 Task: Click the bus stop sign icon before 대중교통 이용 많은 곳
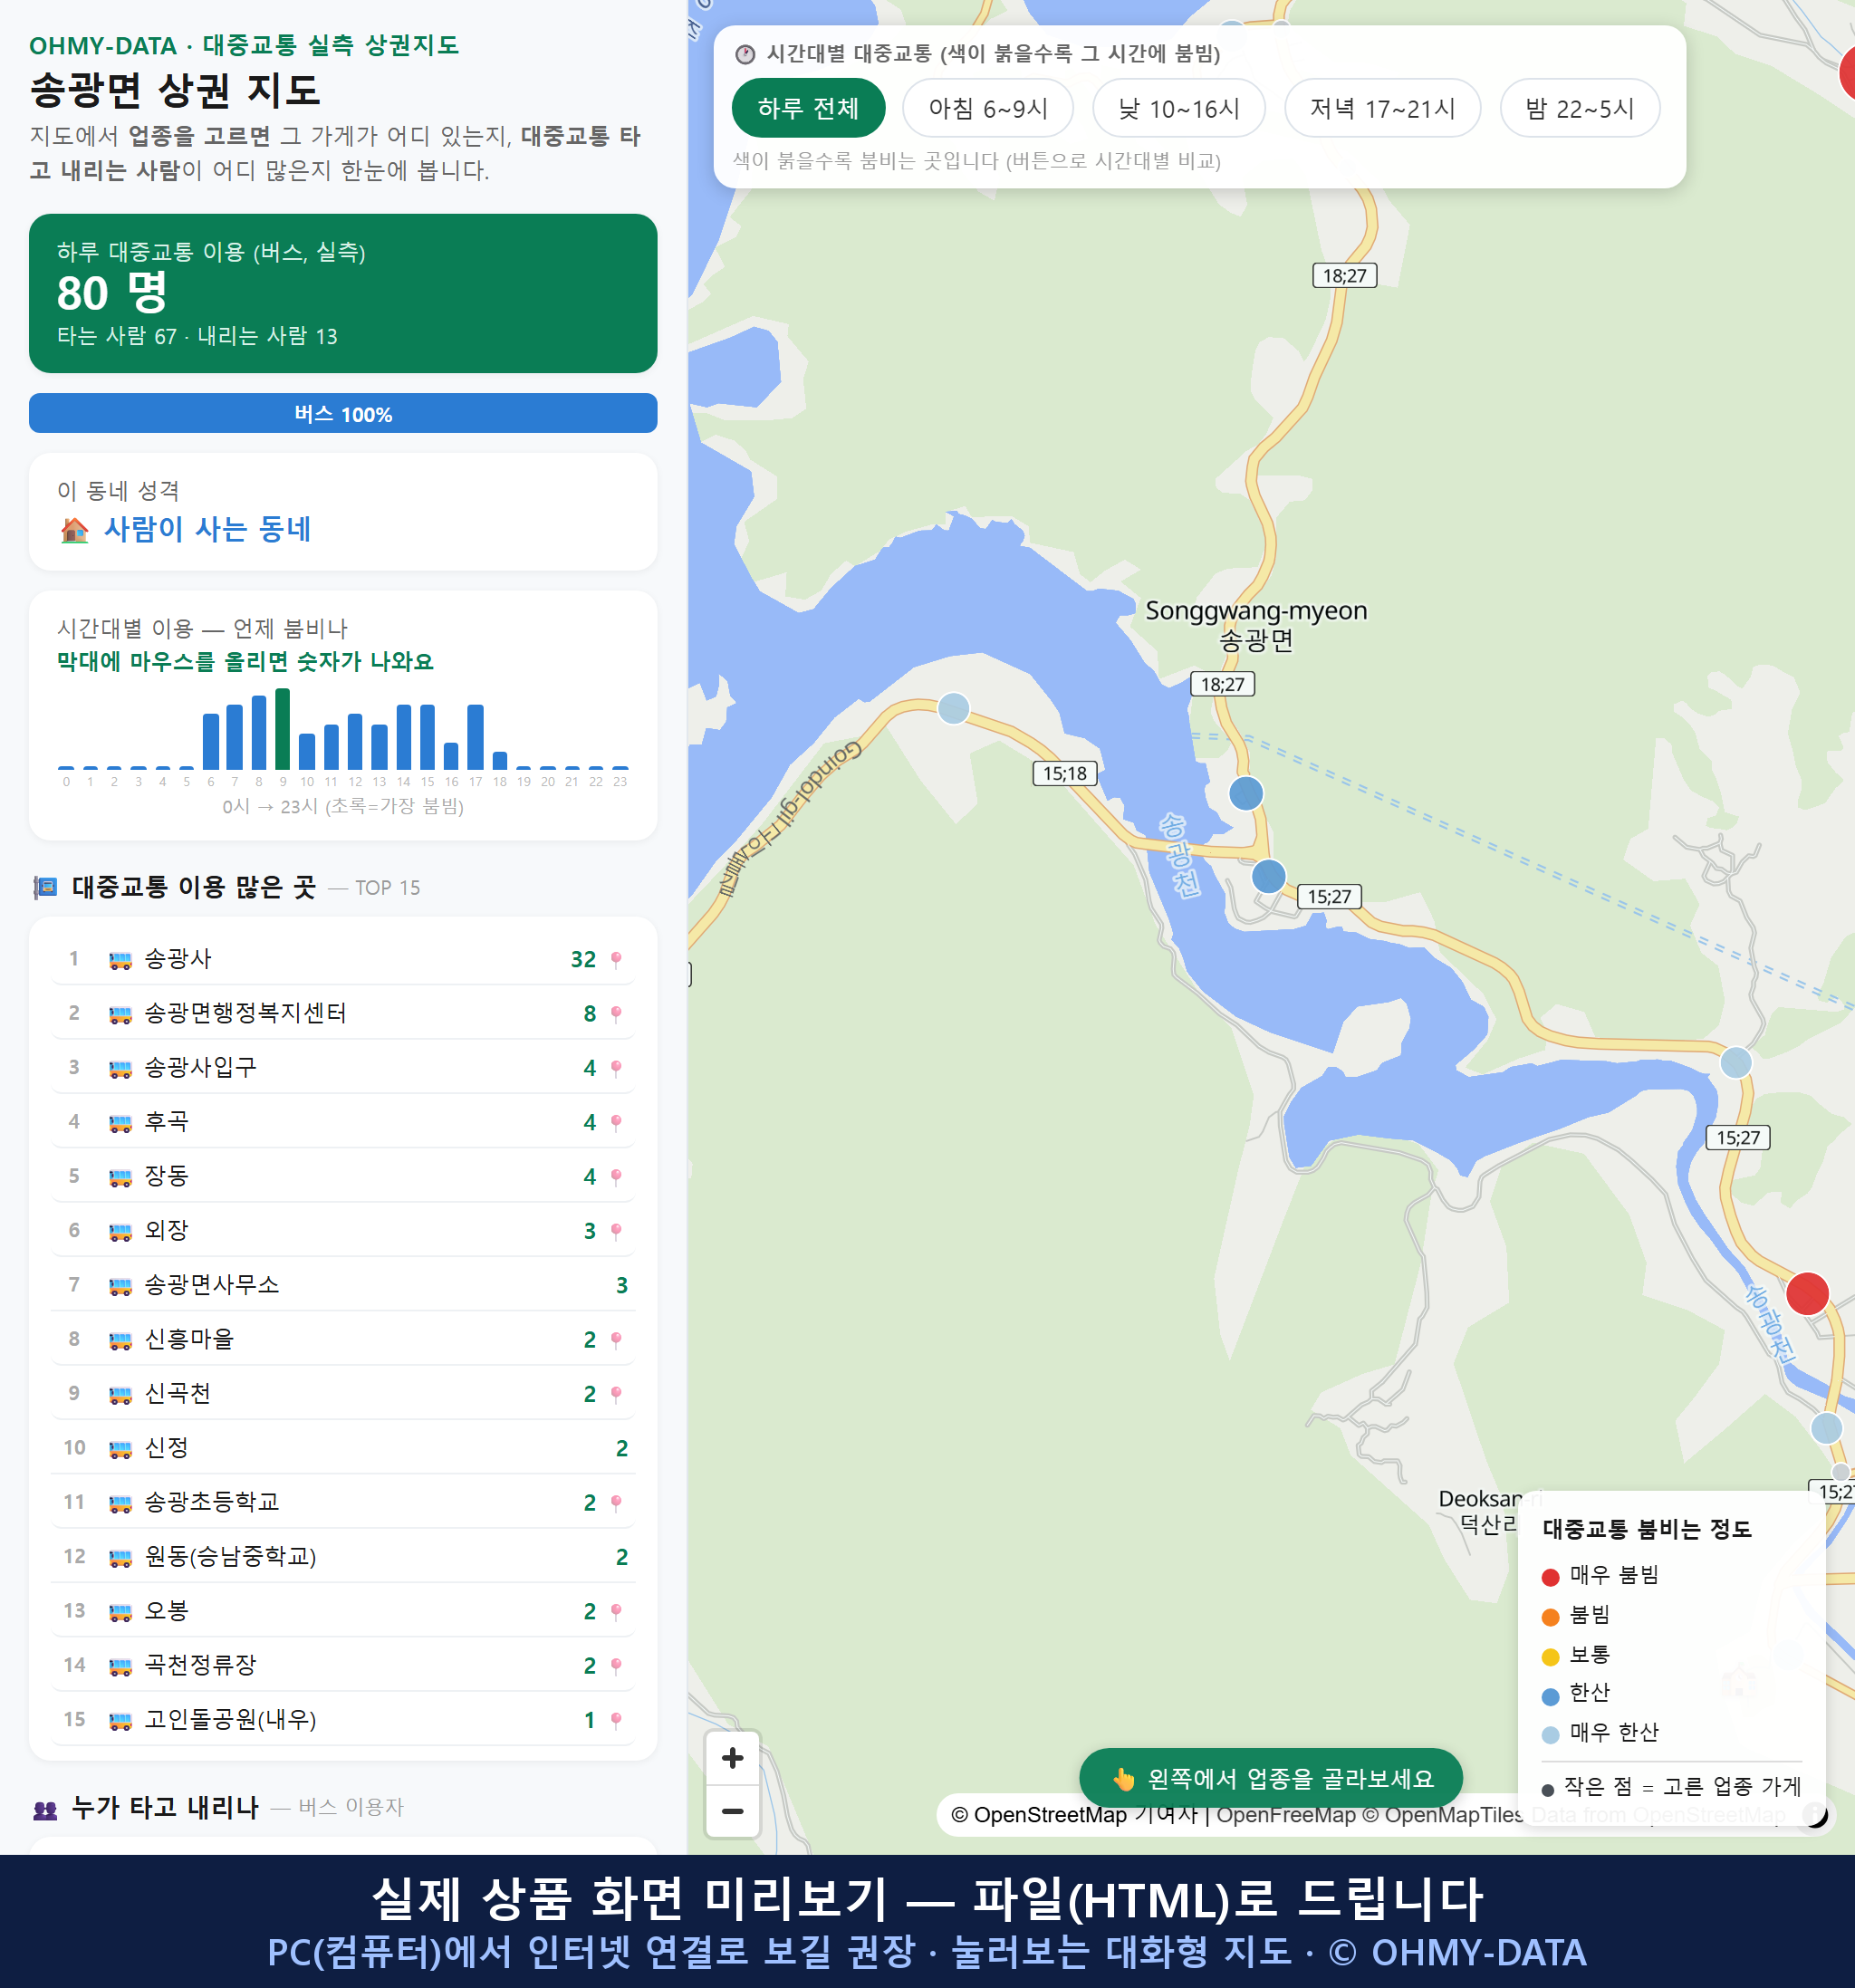(x=45, y=887)
